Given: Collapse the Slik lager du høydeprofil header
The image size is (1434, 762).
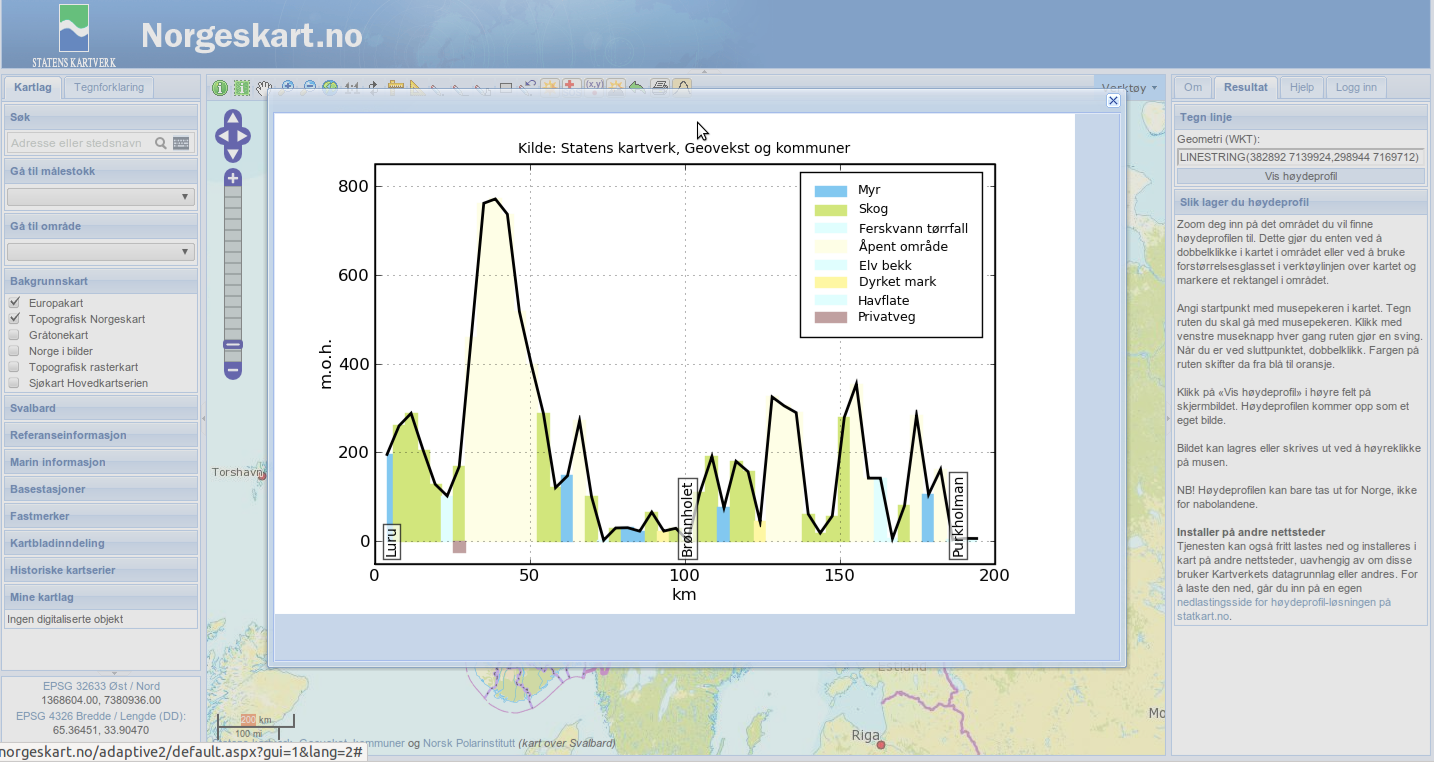Looking at the screenshot, I should pyautogui.click(x=1300, y=202).
